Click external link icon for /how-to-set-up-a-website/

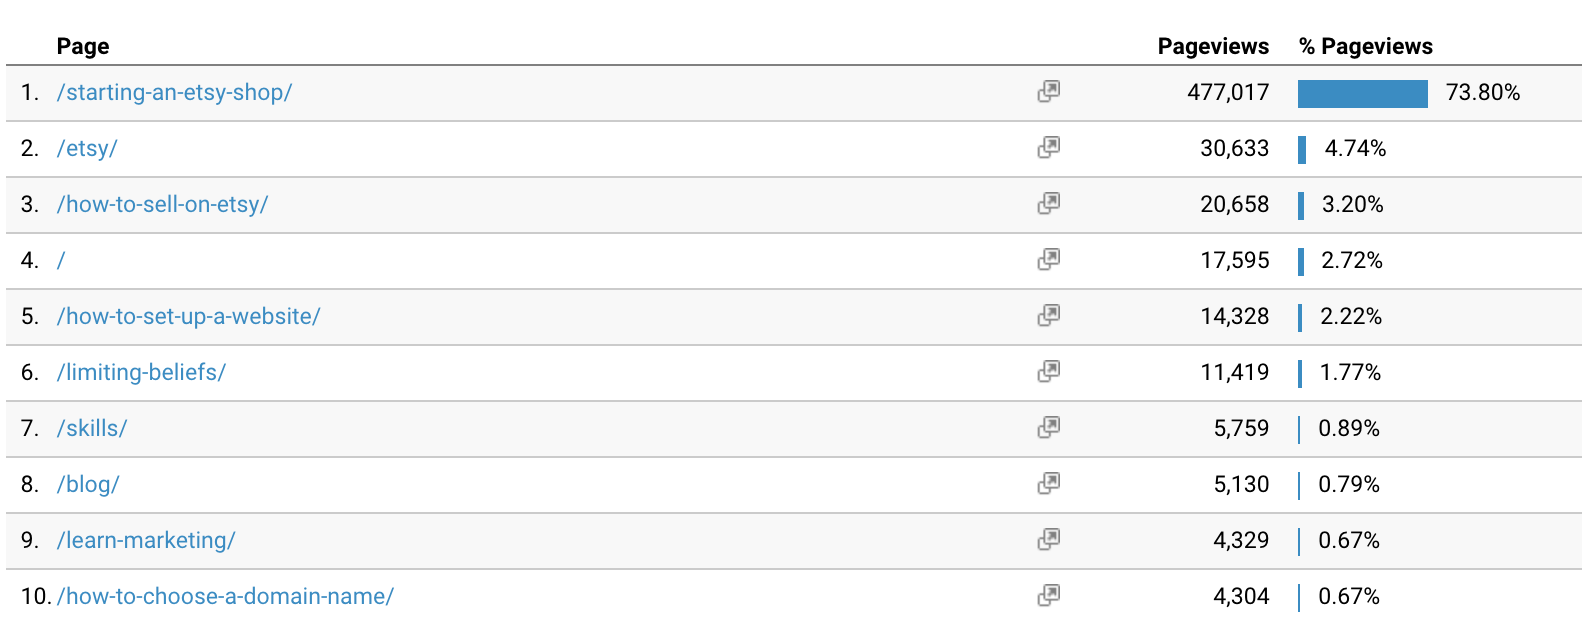[x=1048, y=315]
